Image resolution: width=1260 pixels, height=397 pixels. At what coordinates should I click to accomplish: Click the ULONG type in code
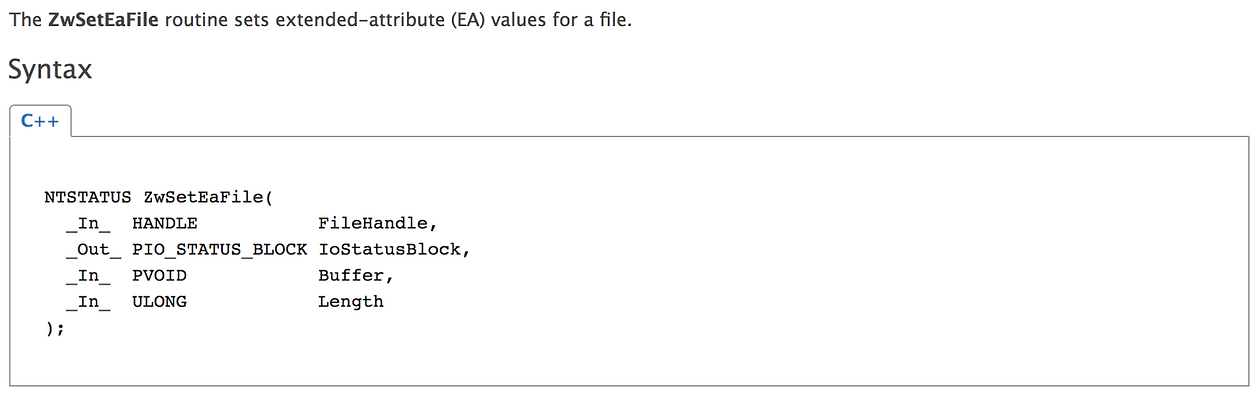point(160,301)
